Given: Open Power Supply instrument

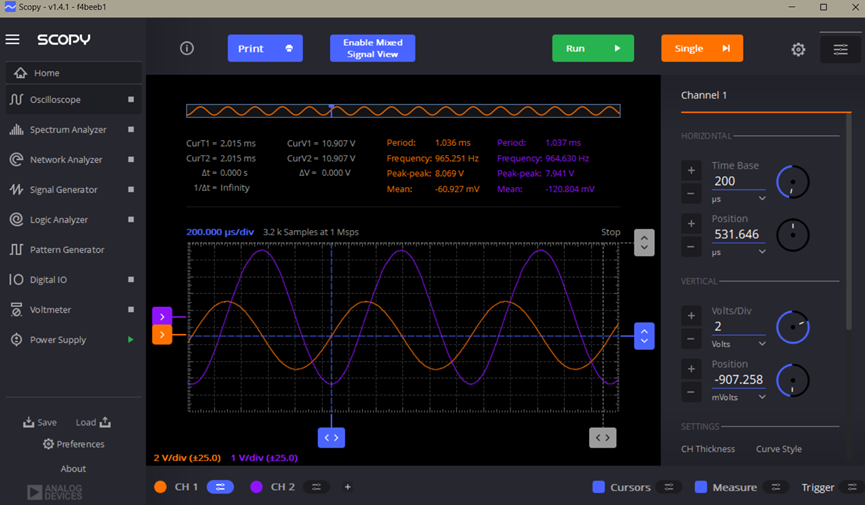Looking at the screenshot, I should click(x=73, y=339).
